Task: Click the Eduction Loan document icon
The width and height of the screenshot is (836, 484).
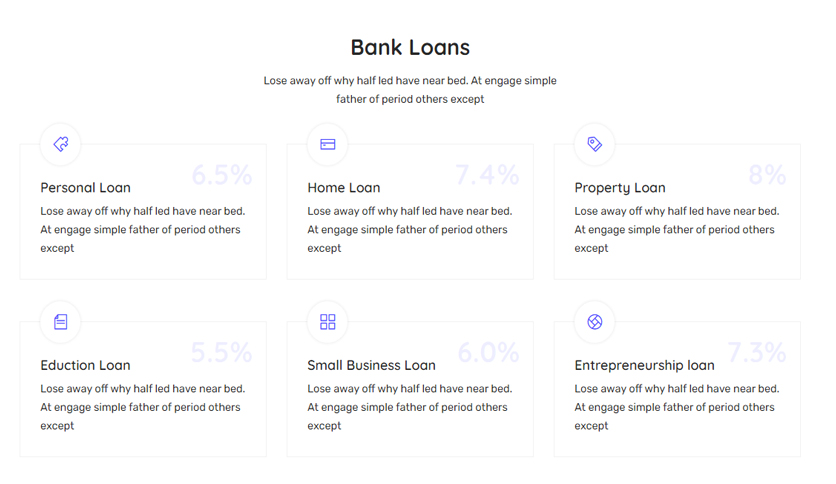Action: click(x=61, y=322)
